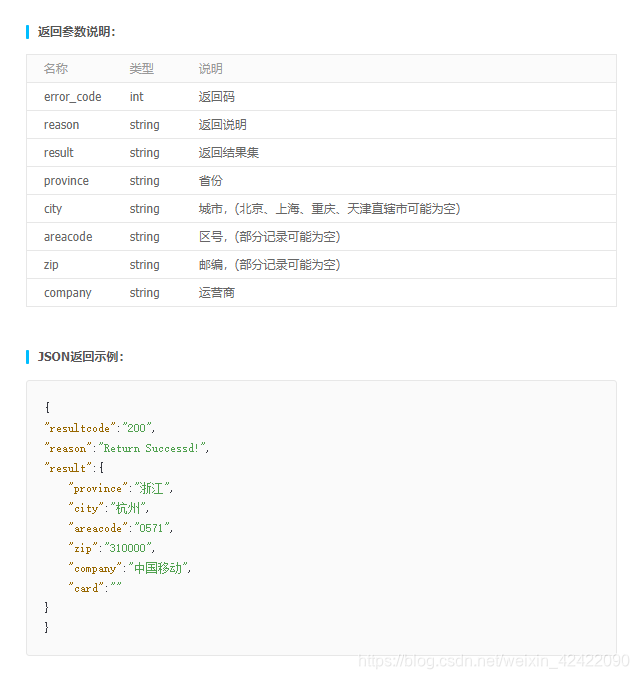This screenshot has width=639, height=679.
Task: Click the 类型 column header
Action: tap(142, 68)
